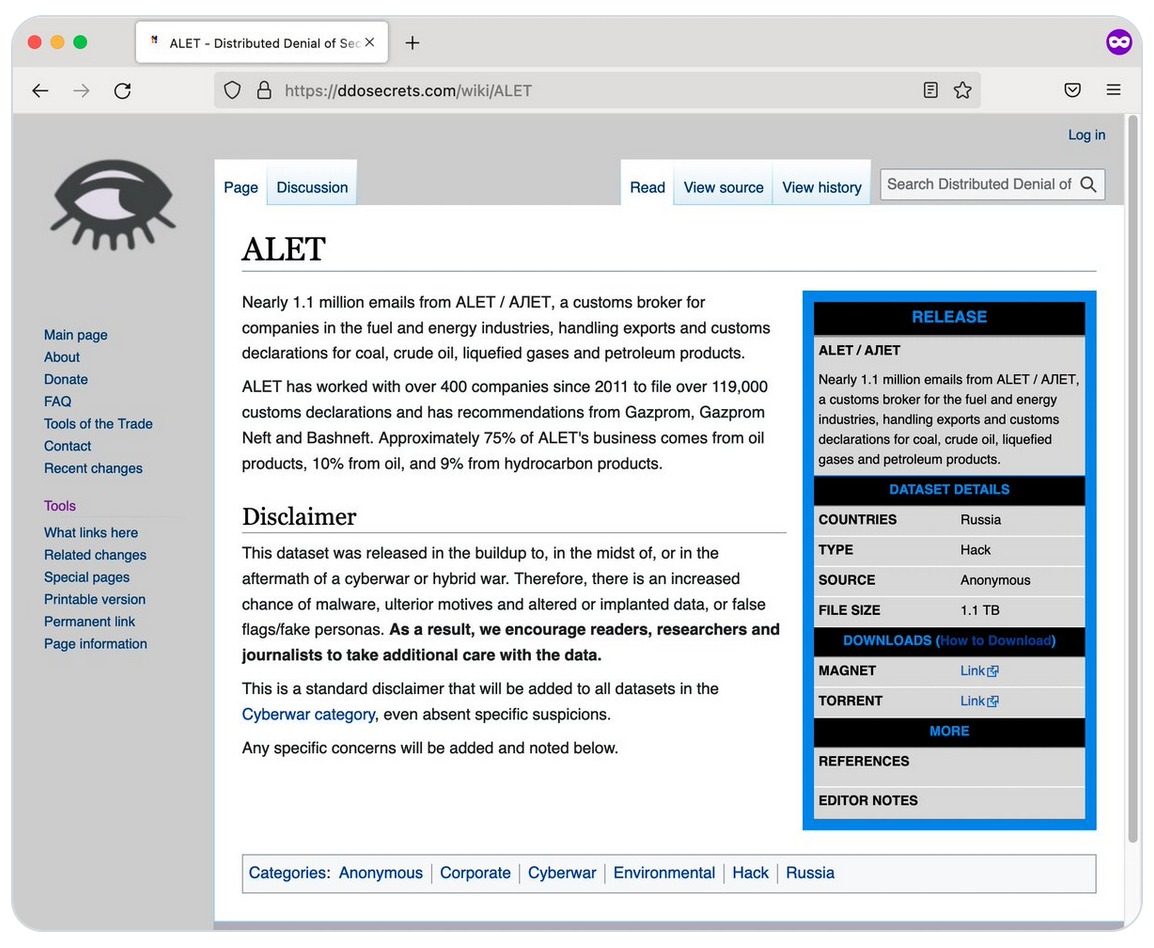Screen dimensions: 1154x948
Task: Click the Cyberwar category link in disclaimer
Action: (308, 714)
